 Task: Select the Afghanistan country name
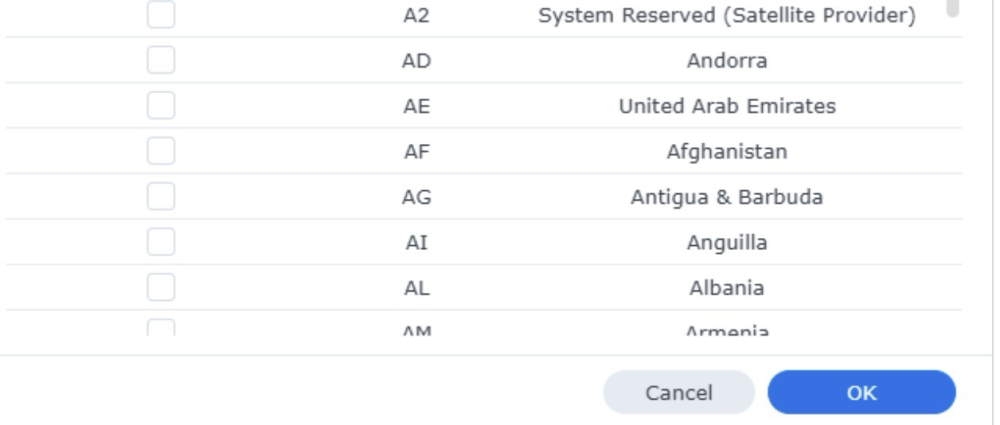[727, 152]
